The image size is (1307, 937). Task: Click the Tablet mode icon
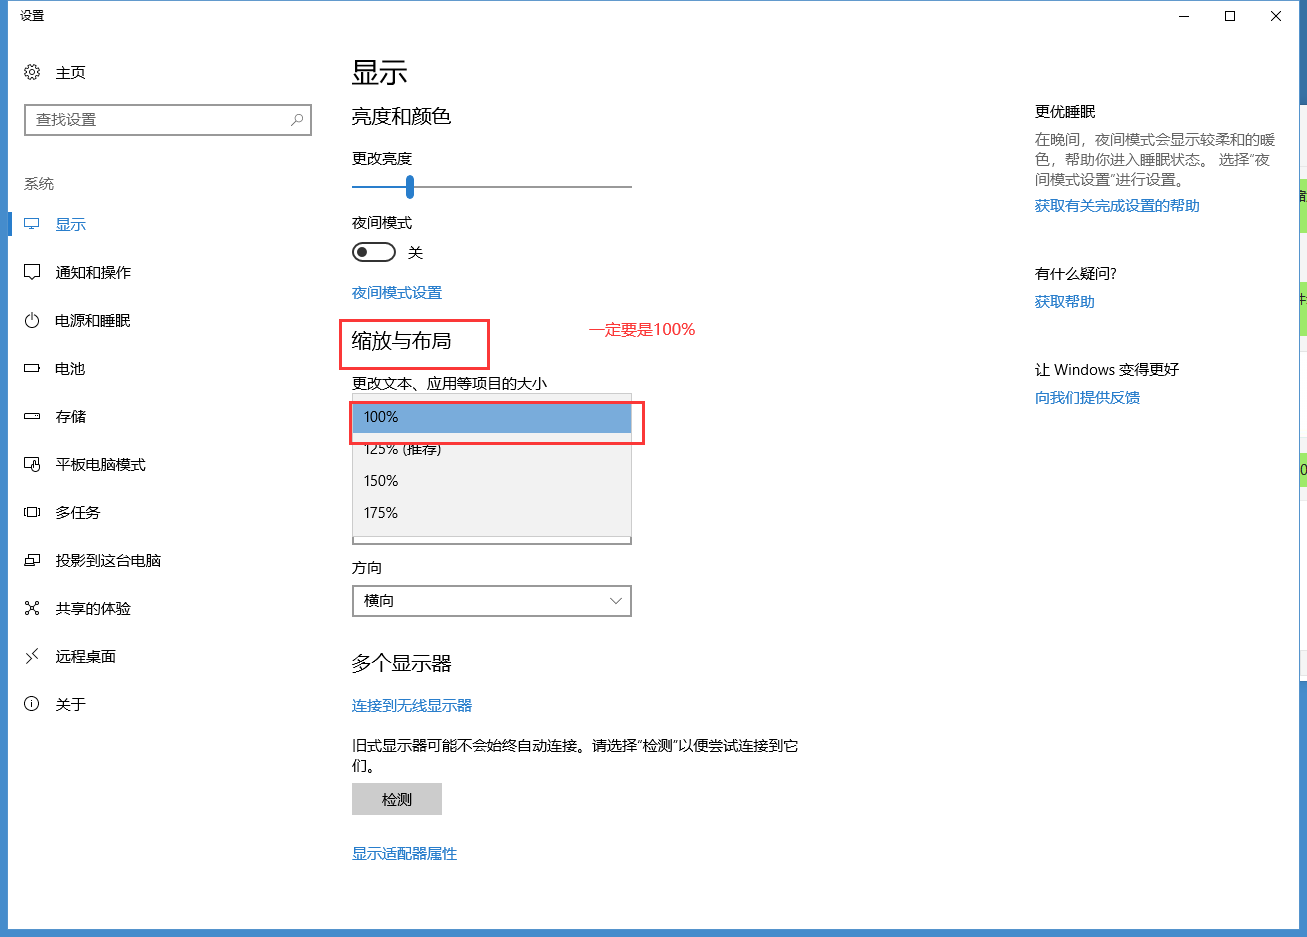pyautogui.click(x=32, y=464)
